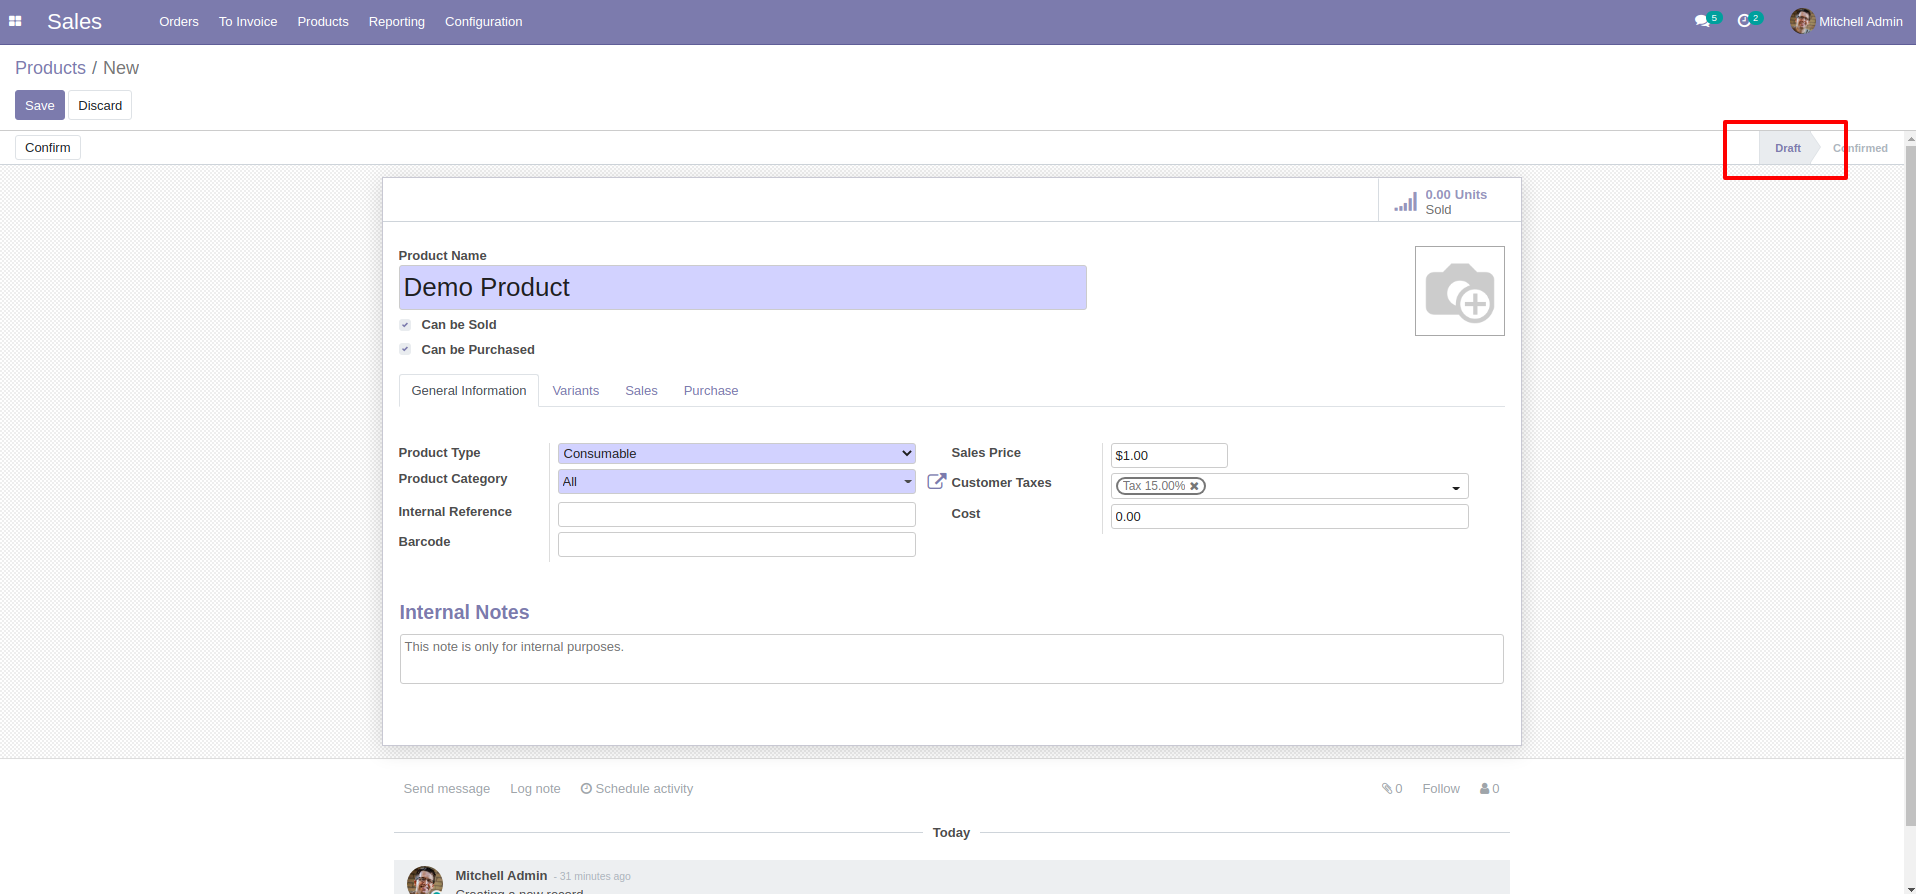Go to the Products breadcrumb link

coord(51,68)
